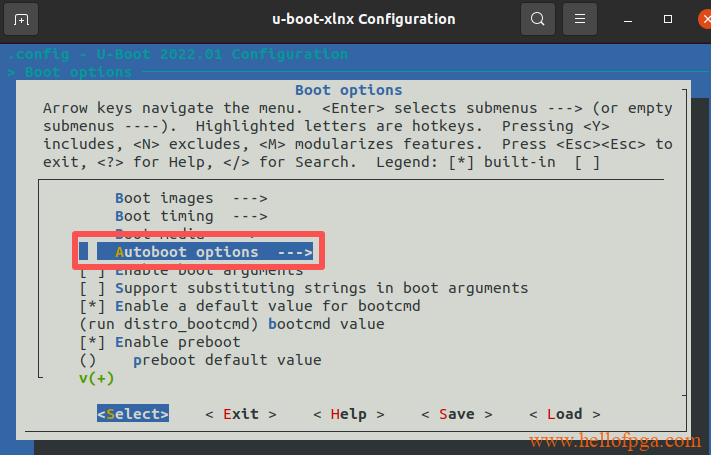This screenshot has height=455, width=711.
Task: Click the new terminal tab icon
Action: 22,19
